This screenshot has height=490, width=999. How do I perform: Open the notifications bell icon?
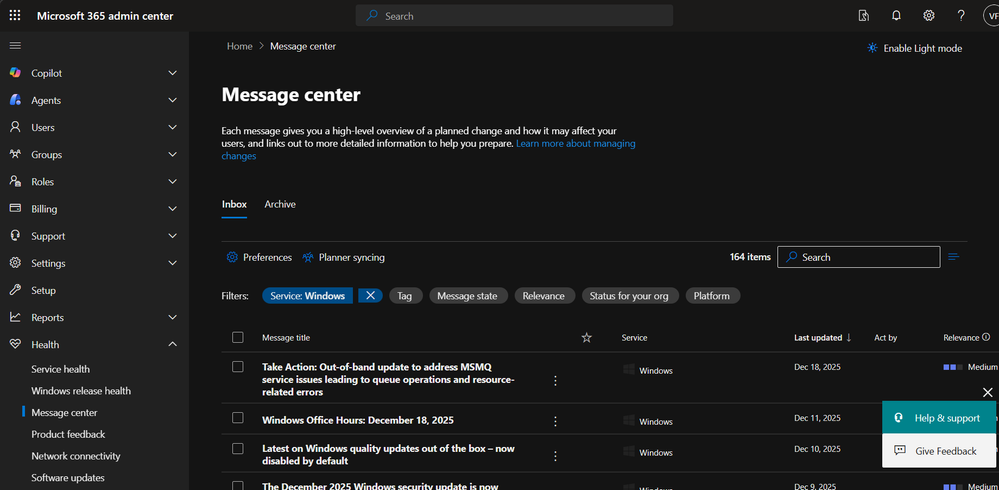pyautogui.click(x=896, y=16)
